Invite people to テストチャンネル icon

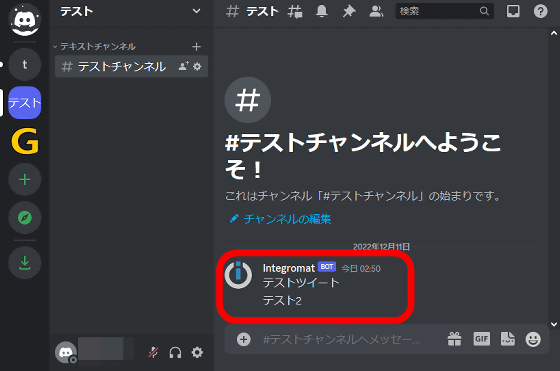[184, 66]
